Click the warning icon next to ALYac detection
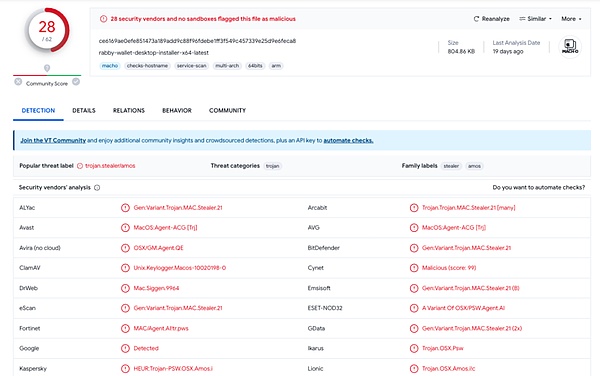Viewport: 600px width, 376px height. tap(125, 208)
